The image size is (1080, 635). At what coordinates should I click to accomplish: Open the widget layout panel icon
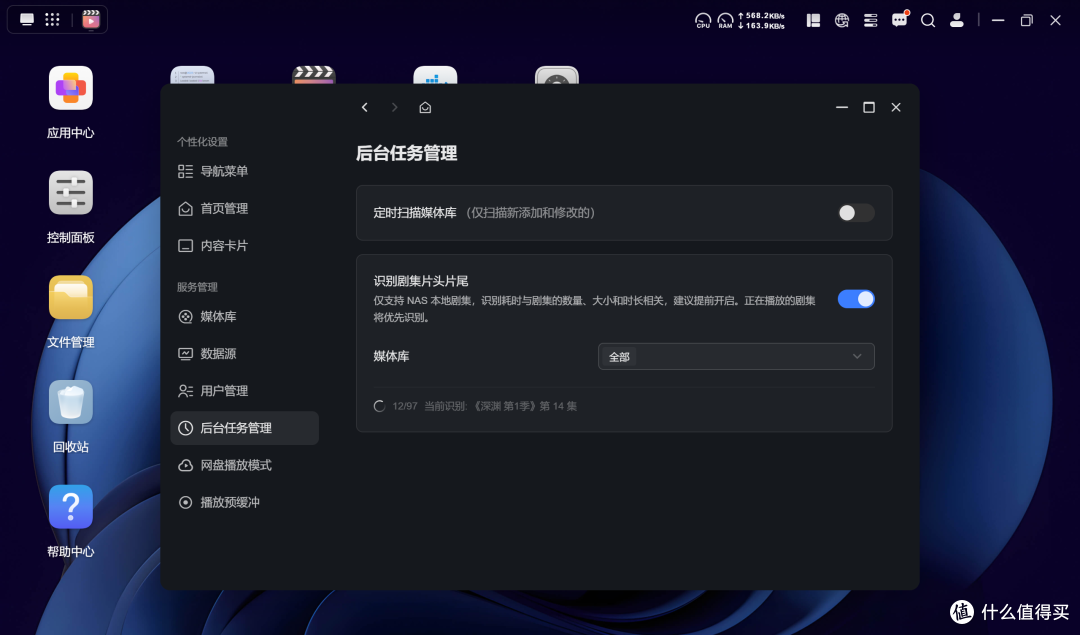tap(813, 21)
